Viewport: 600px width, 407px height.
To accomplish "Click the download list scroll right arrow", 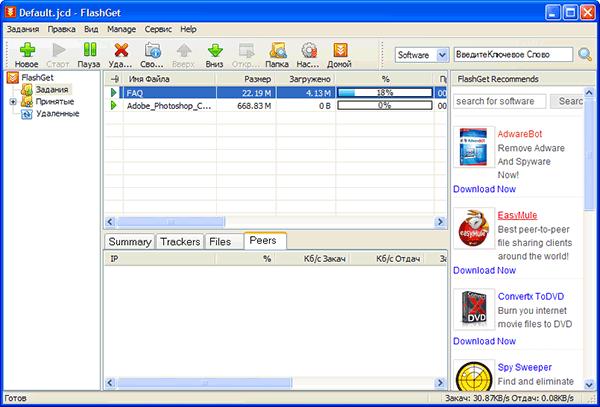I will [440, 221].
